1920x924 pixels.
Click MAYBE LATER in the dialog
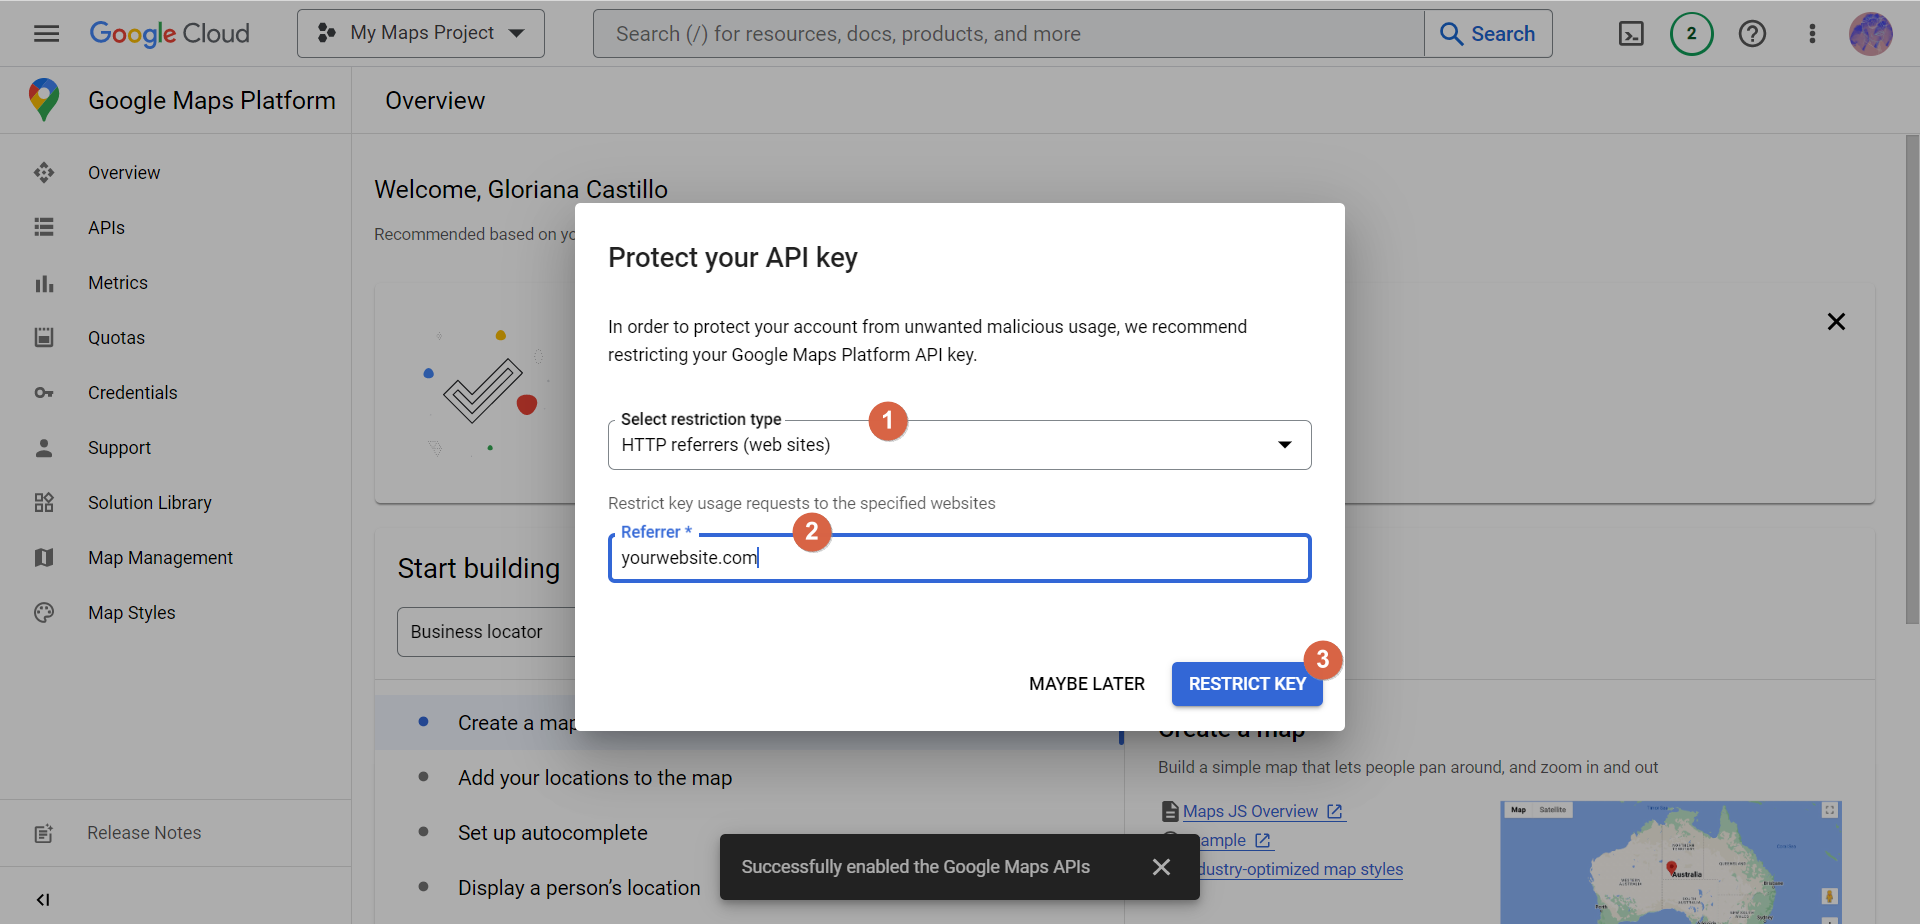[x=1087, y=684]
